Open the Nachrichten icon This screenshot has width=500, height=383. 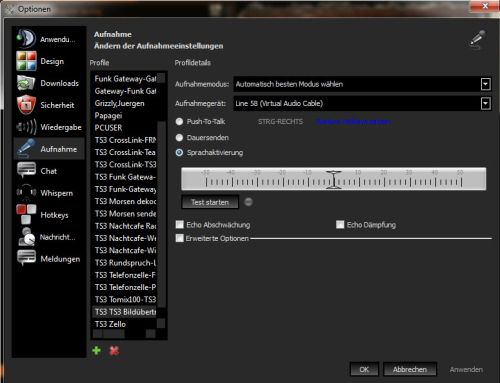[x=26, y=237]
